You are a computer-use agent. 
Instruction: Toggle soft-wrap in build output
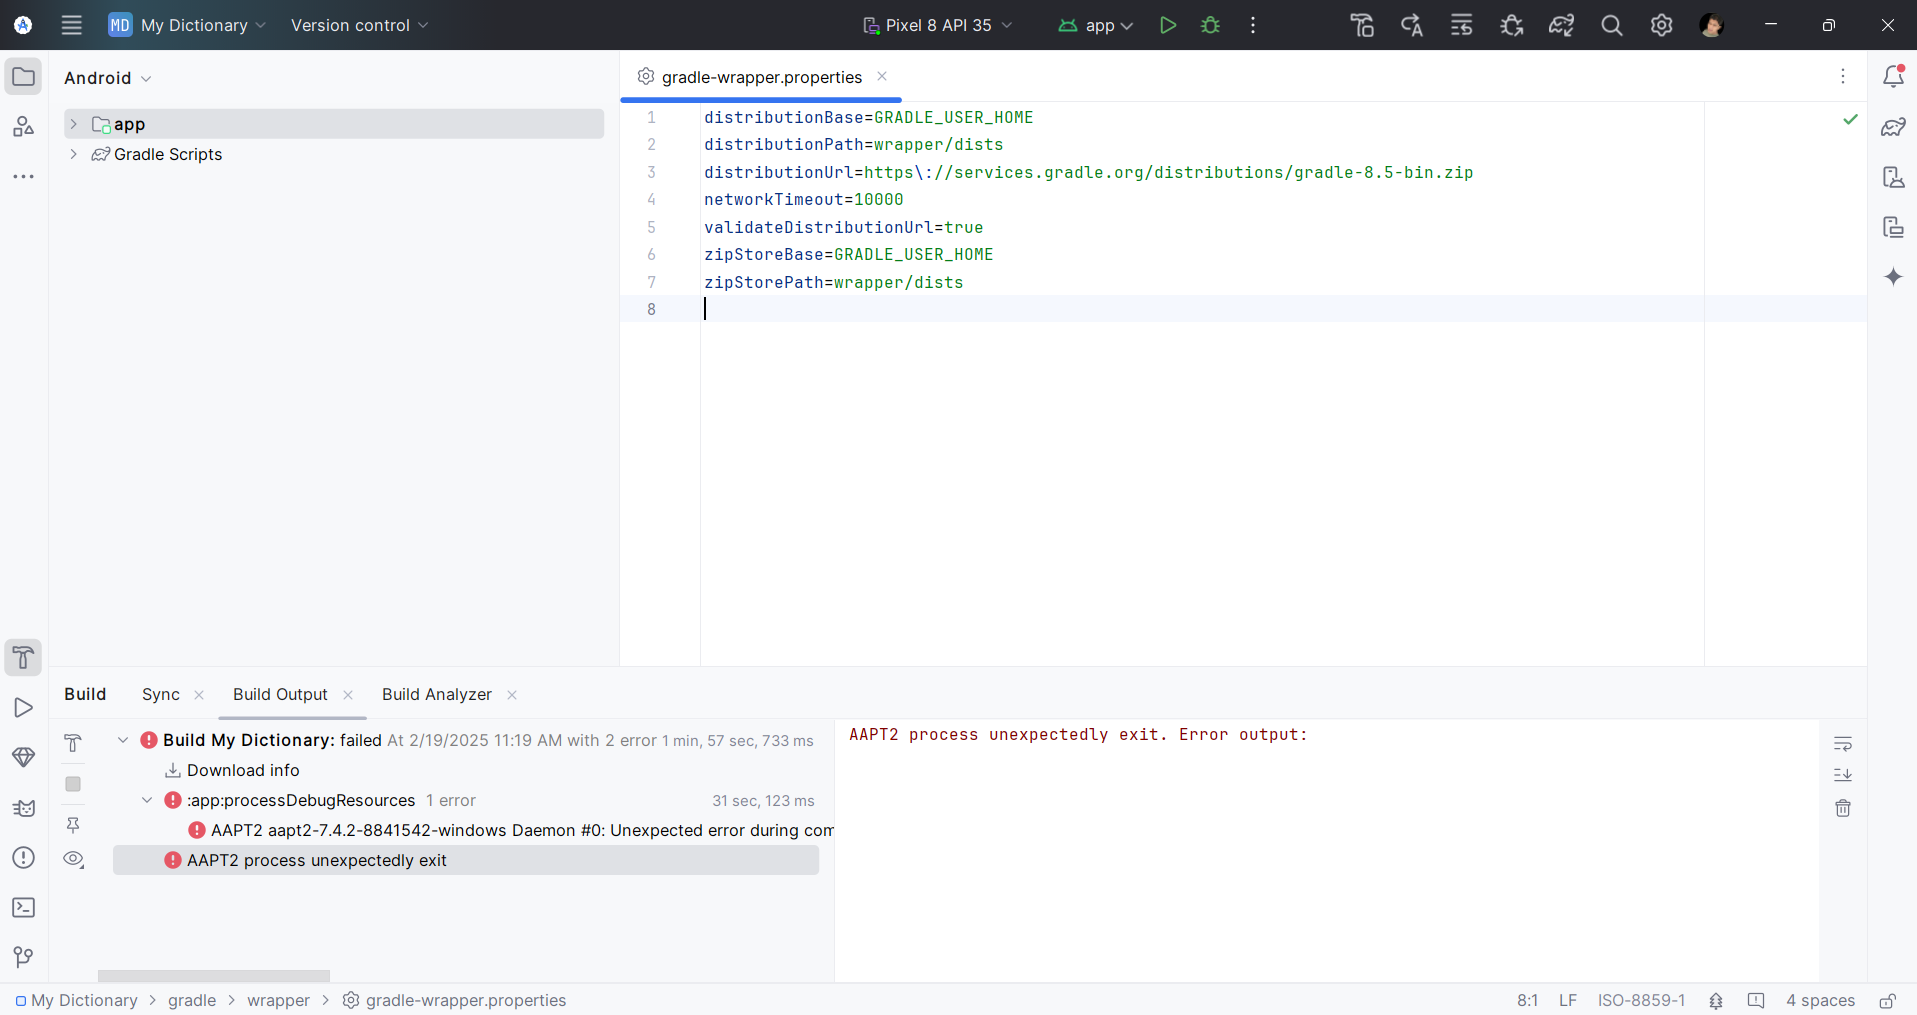[x=1843, y=744]
